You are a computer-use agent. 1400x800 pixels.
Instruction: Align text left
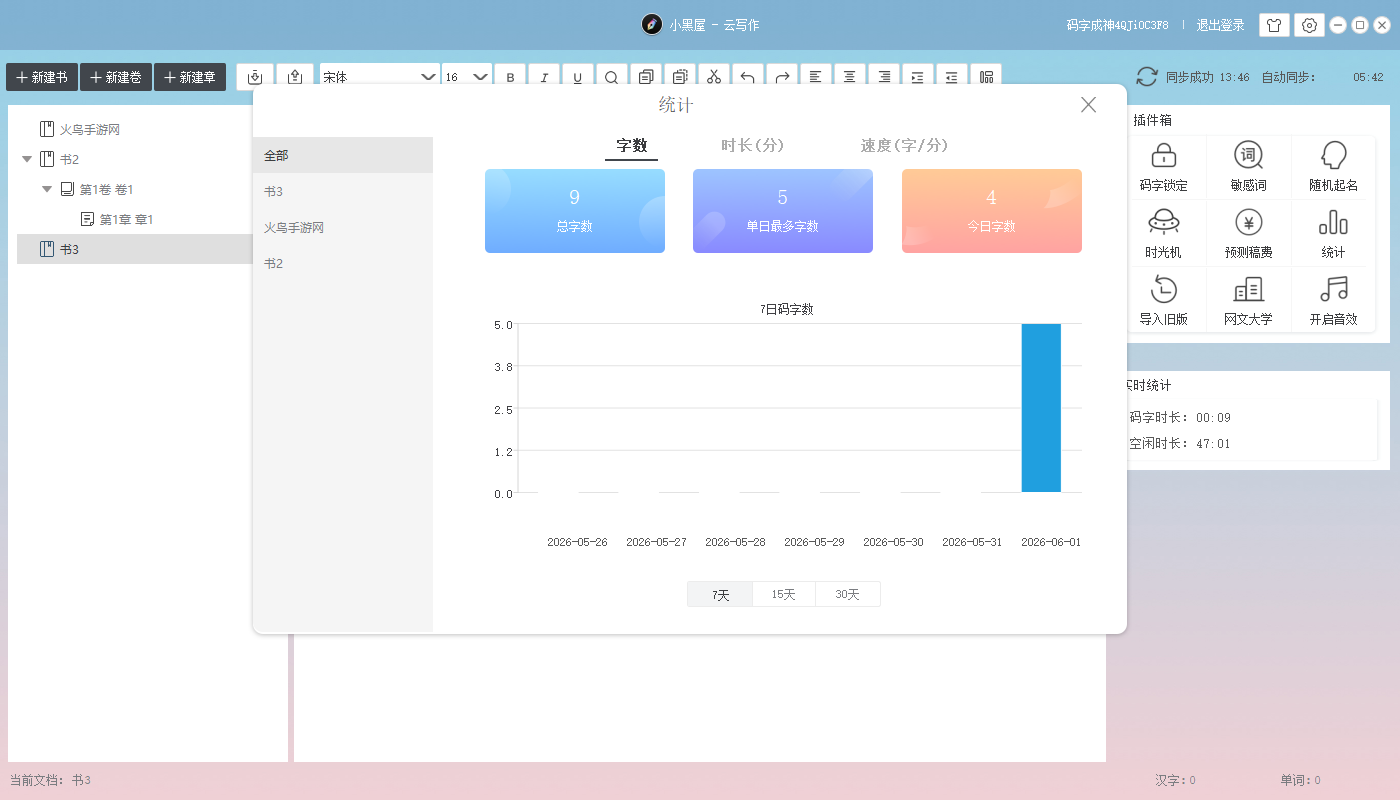[x=816, y=77]
